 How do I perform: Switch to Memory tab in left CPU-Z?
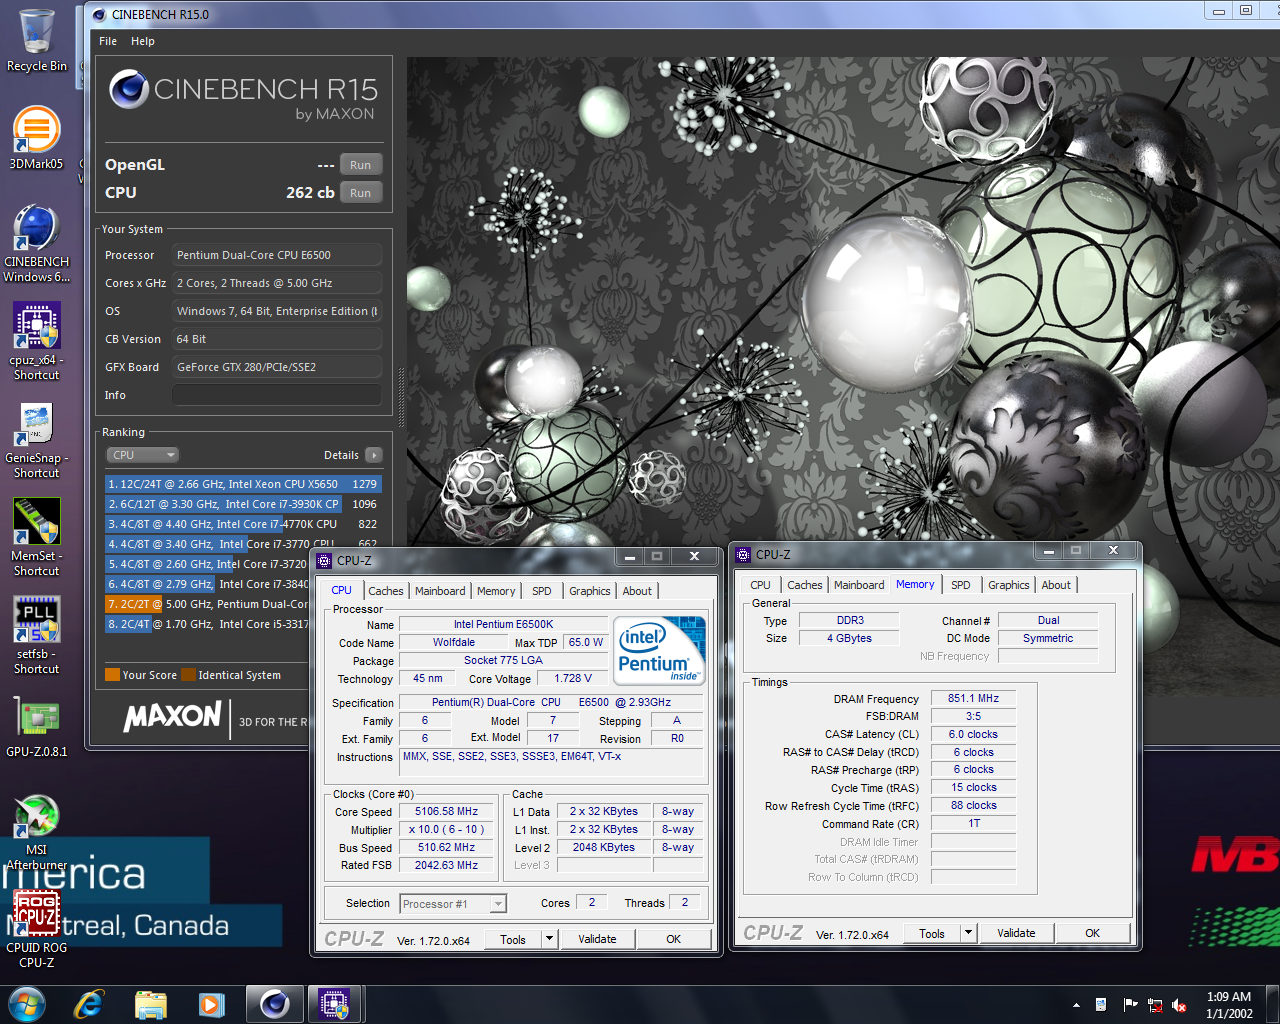click(x=496, y=591)
